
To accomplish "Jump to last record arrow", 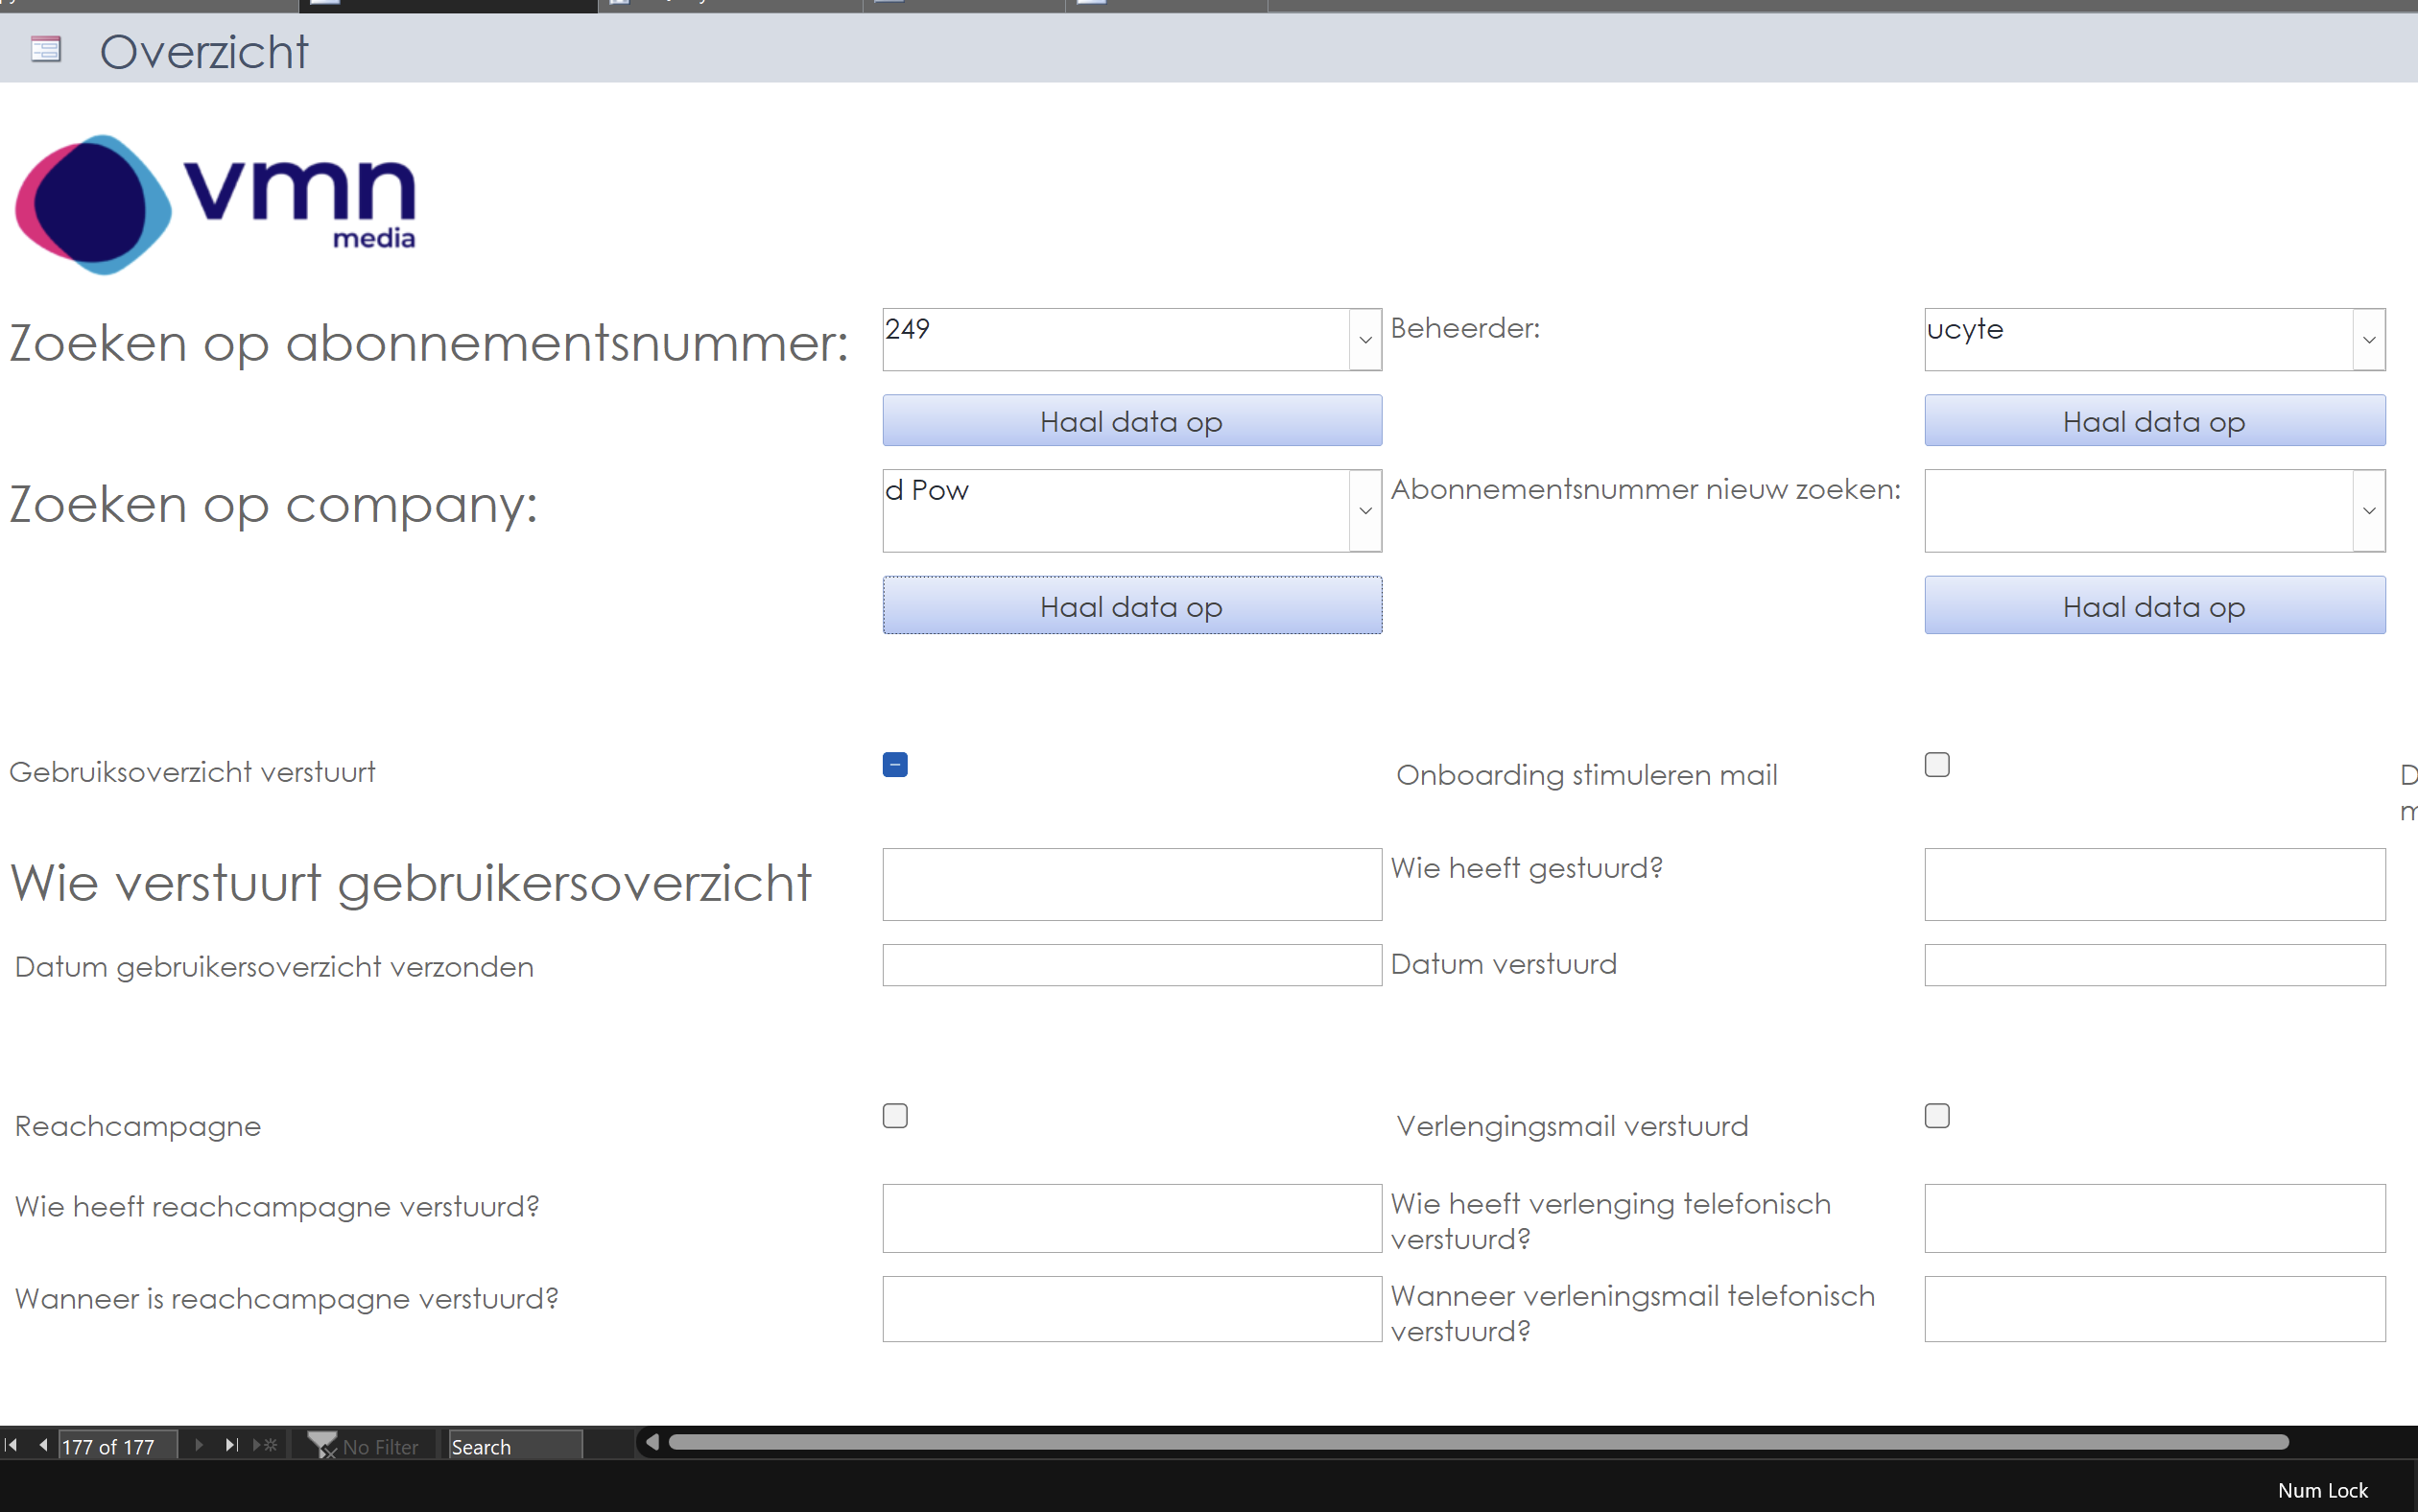I will [x=232, y=1445].
